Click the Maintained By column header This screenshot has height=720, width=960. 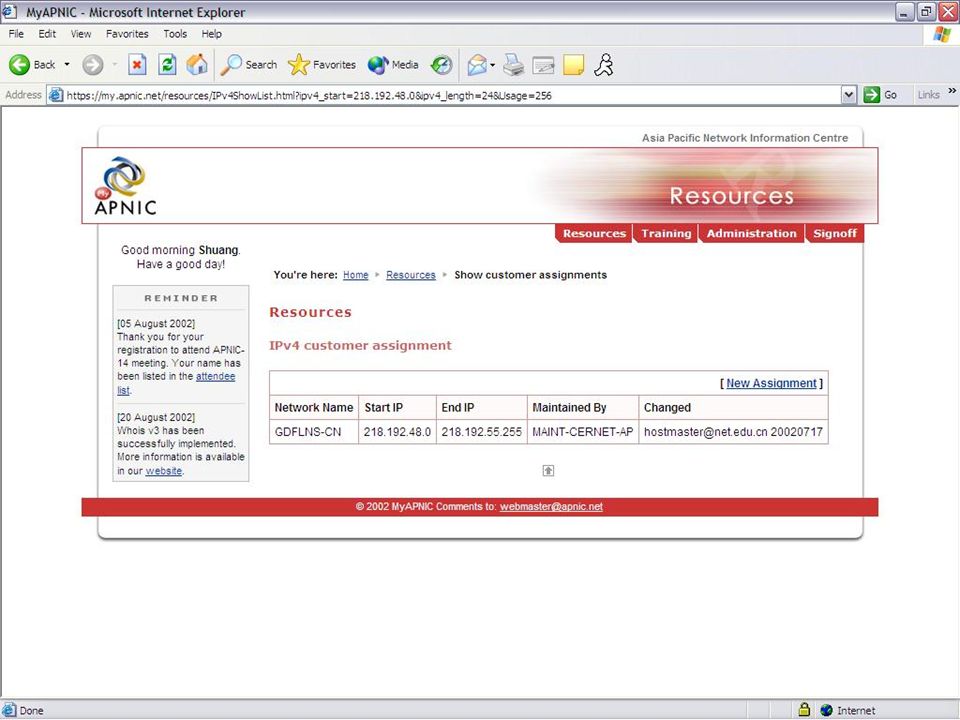click(x=583, y=408)
